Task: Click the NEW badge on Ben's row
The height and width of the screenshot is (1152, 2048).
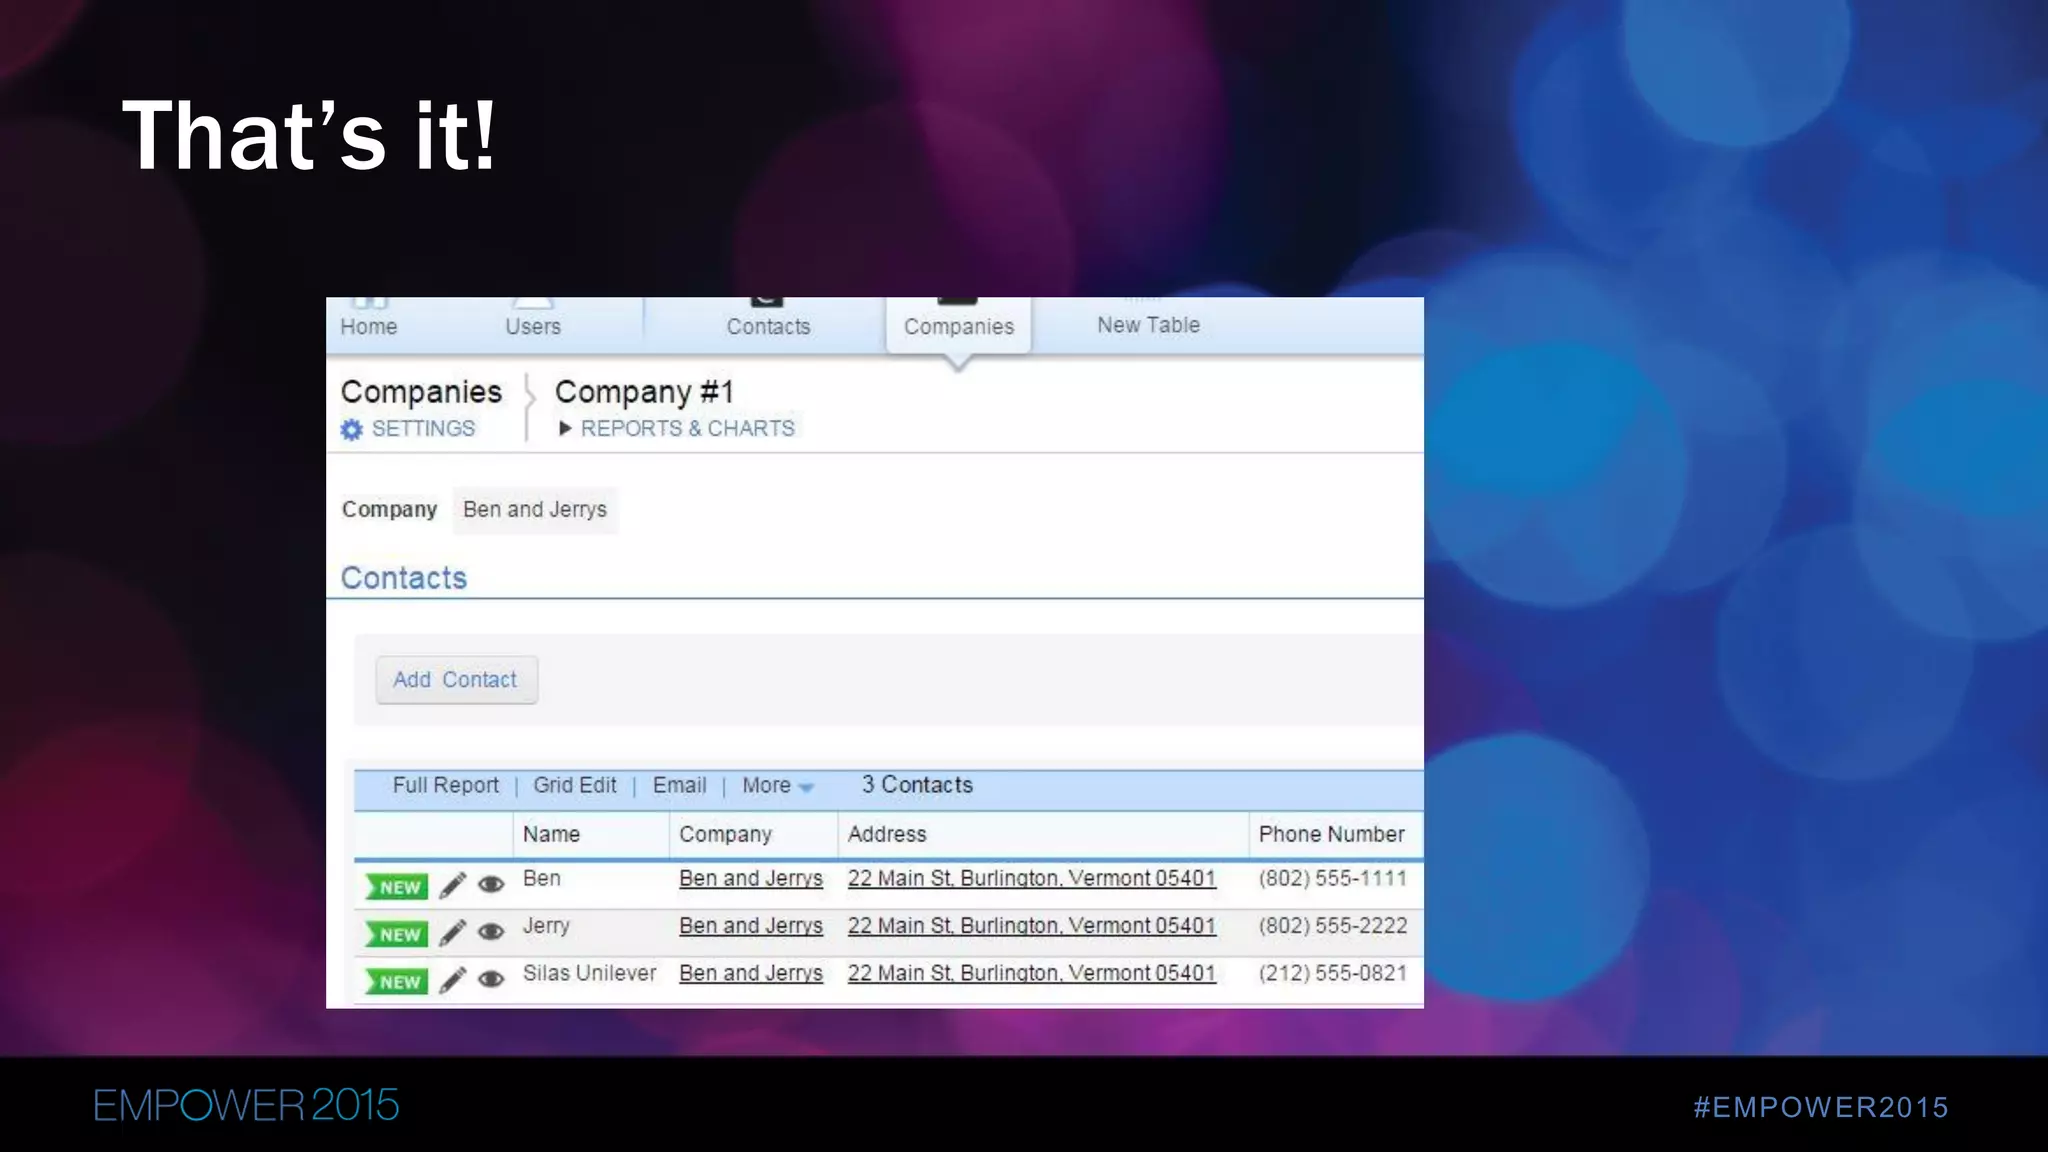Action: (x=397, y=887)
